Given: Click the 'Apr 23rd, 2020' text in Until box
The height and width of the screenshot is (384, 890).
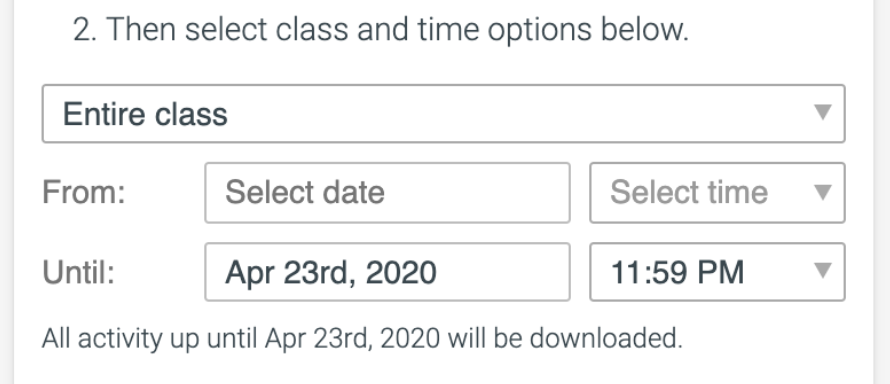Looking at the screenshot, I should [x=331, y=273].
